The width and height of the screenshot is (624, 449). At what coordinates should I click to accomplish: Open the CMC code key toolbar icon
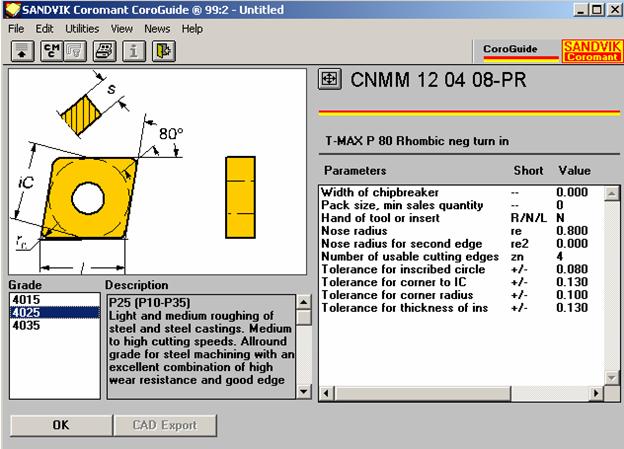pyautogui.click(x=52, y=51)
